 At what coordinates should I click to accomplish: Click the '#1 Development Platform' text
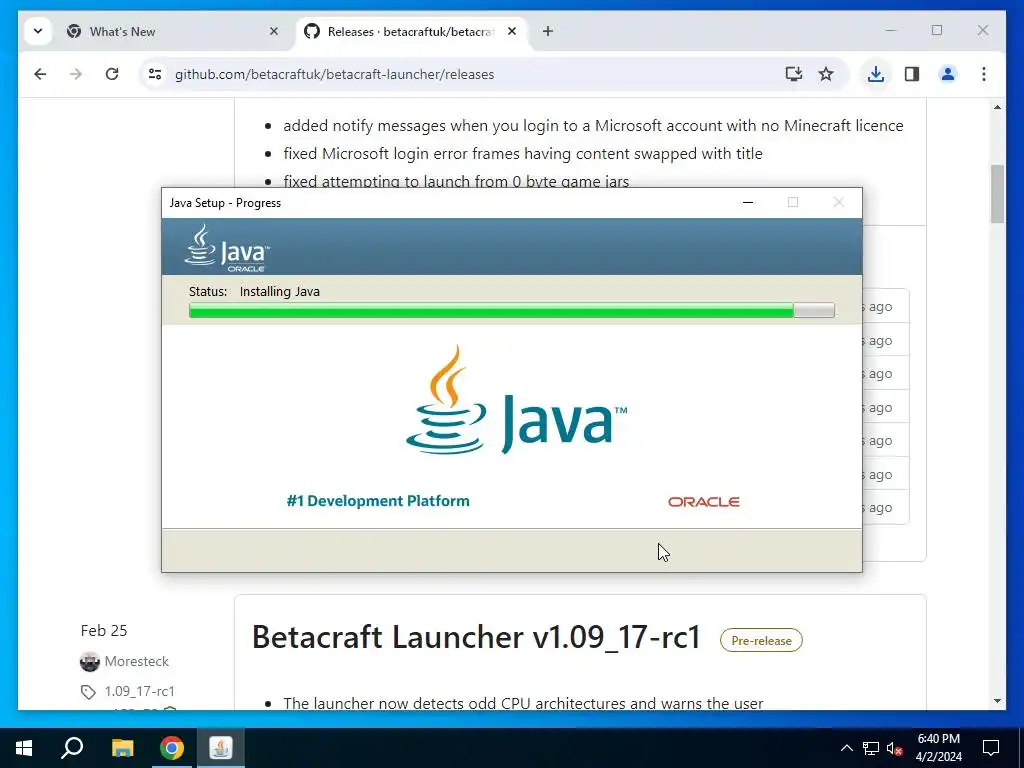coord(378,501)
